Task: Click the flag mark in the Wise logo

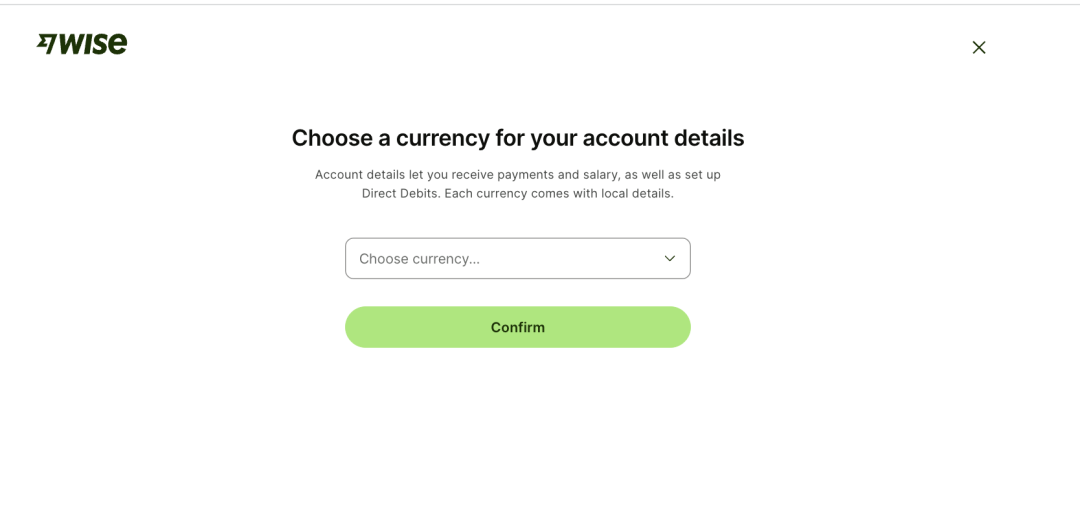Action: (46, 44)
